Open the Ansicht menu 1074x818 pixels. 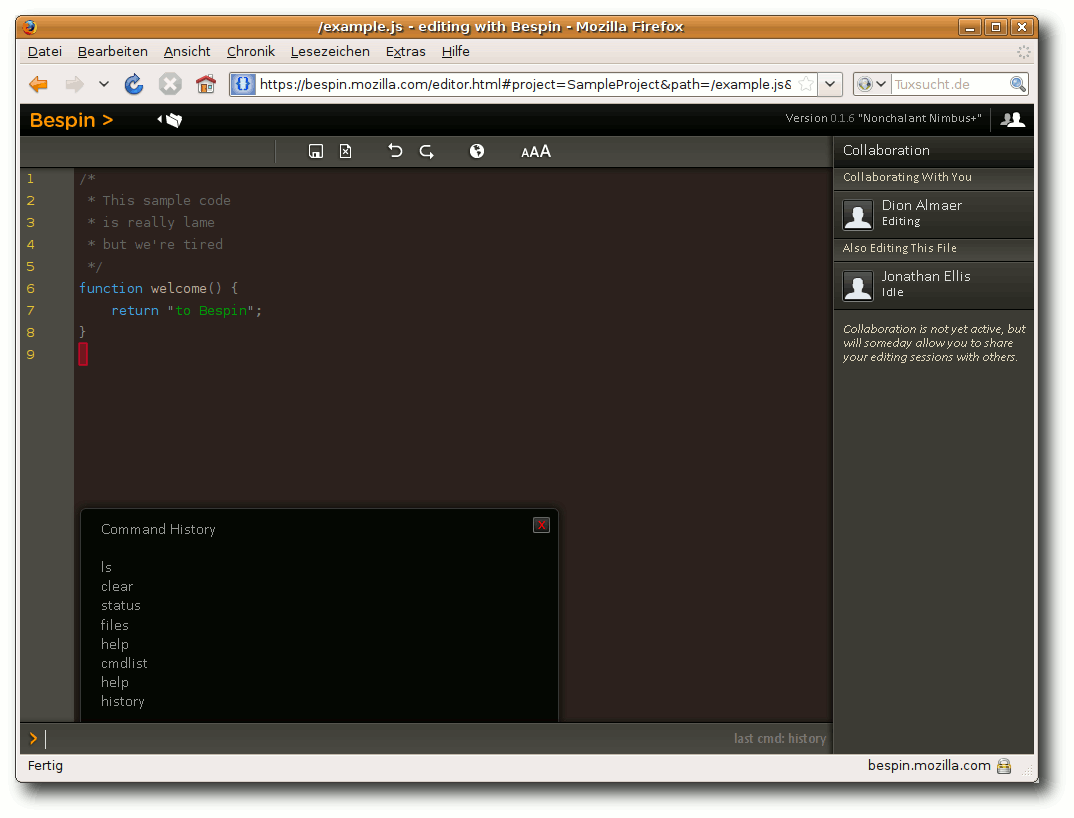[x=187, y=51]
